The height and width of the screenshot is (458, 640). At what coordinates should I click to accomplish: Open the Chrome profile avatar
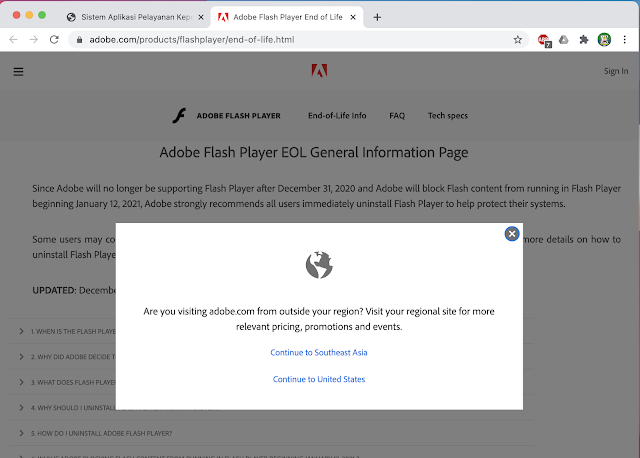pos(604,40)
